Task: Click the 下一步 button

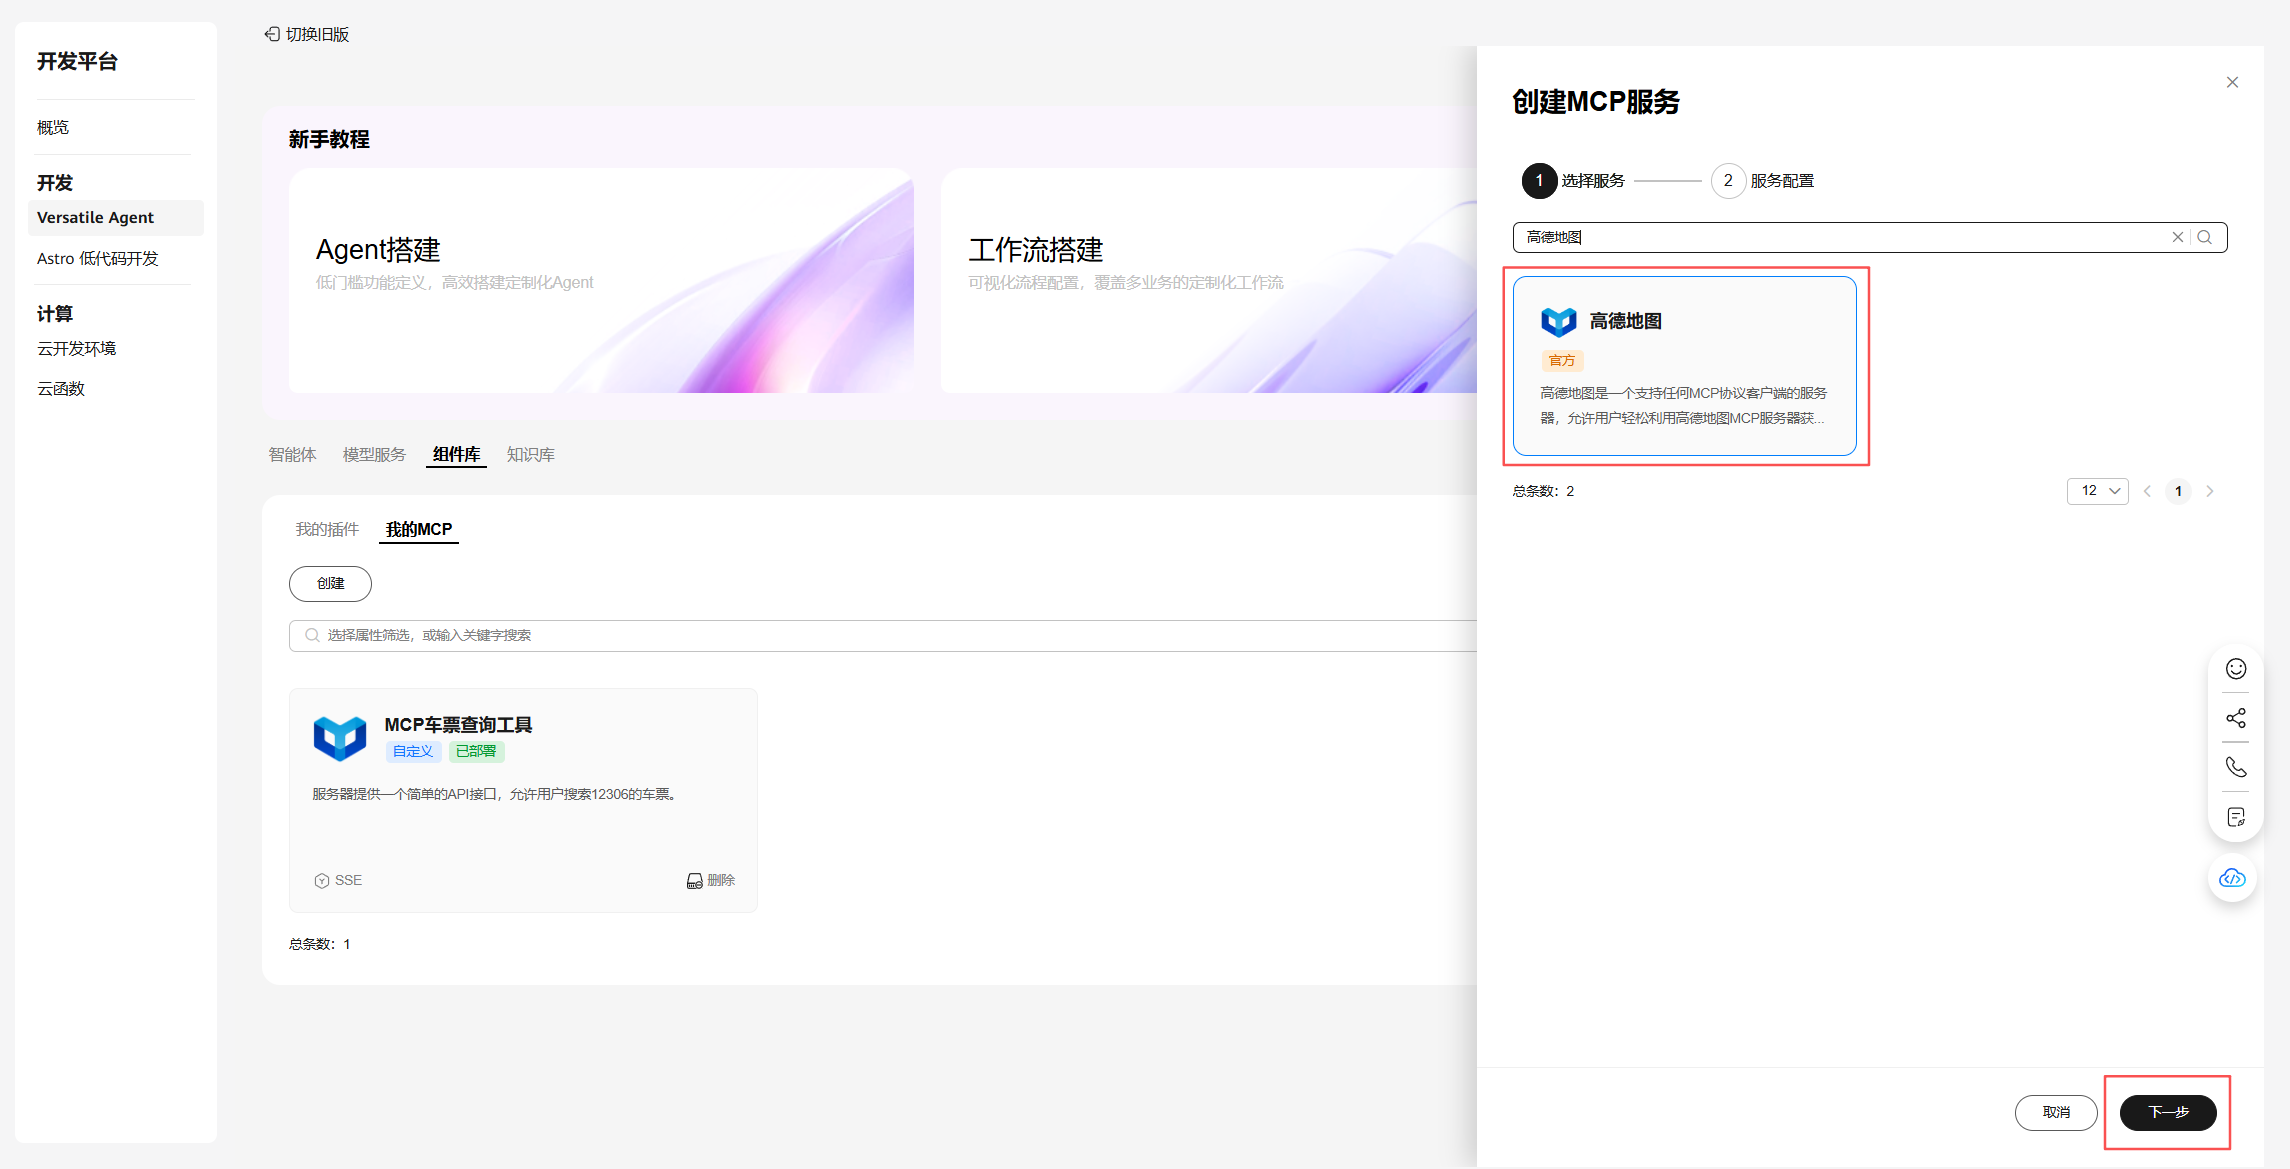Action: click(2168, 1112)
